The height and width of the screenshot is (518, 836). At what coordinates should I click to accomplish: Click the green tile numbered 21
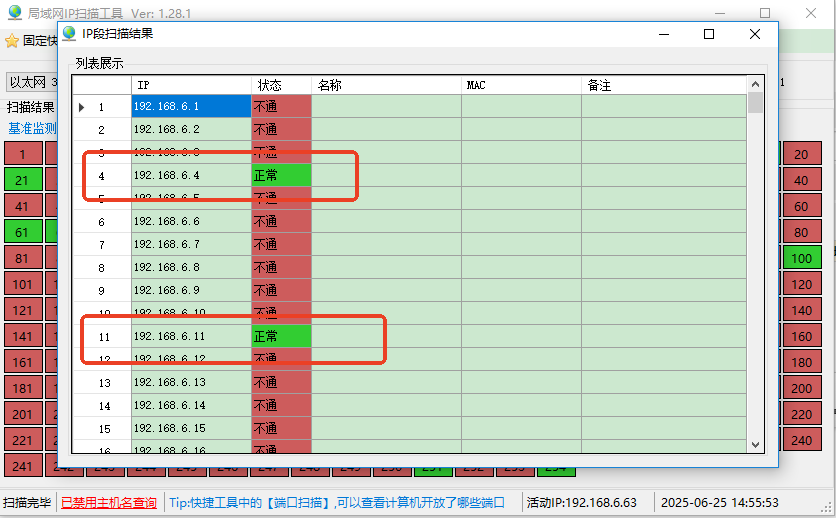(23, 180)
